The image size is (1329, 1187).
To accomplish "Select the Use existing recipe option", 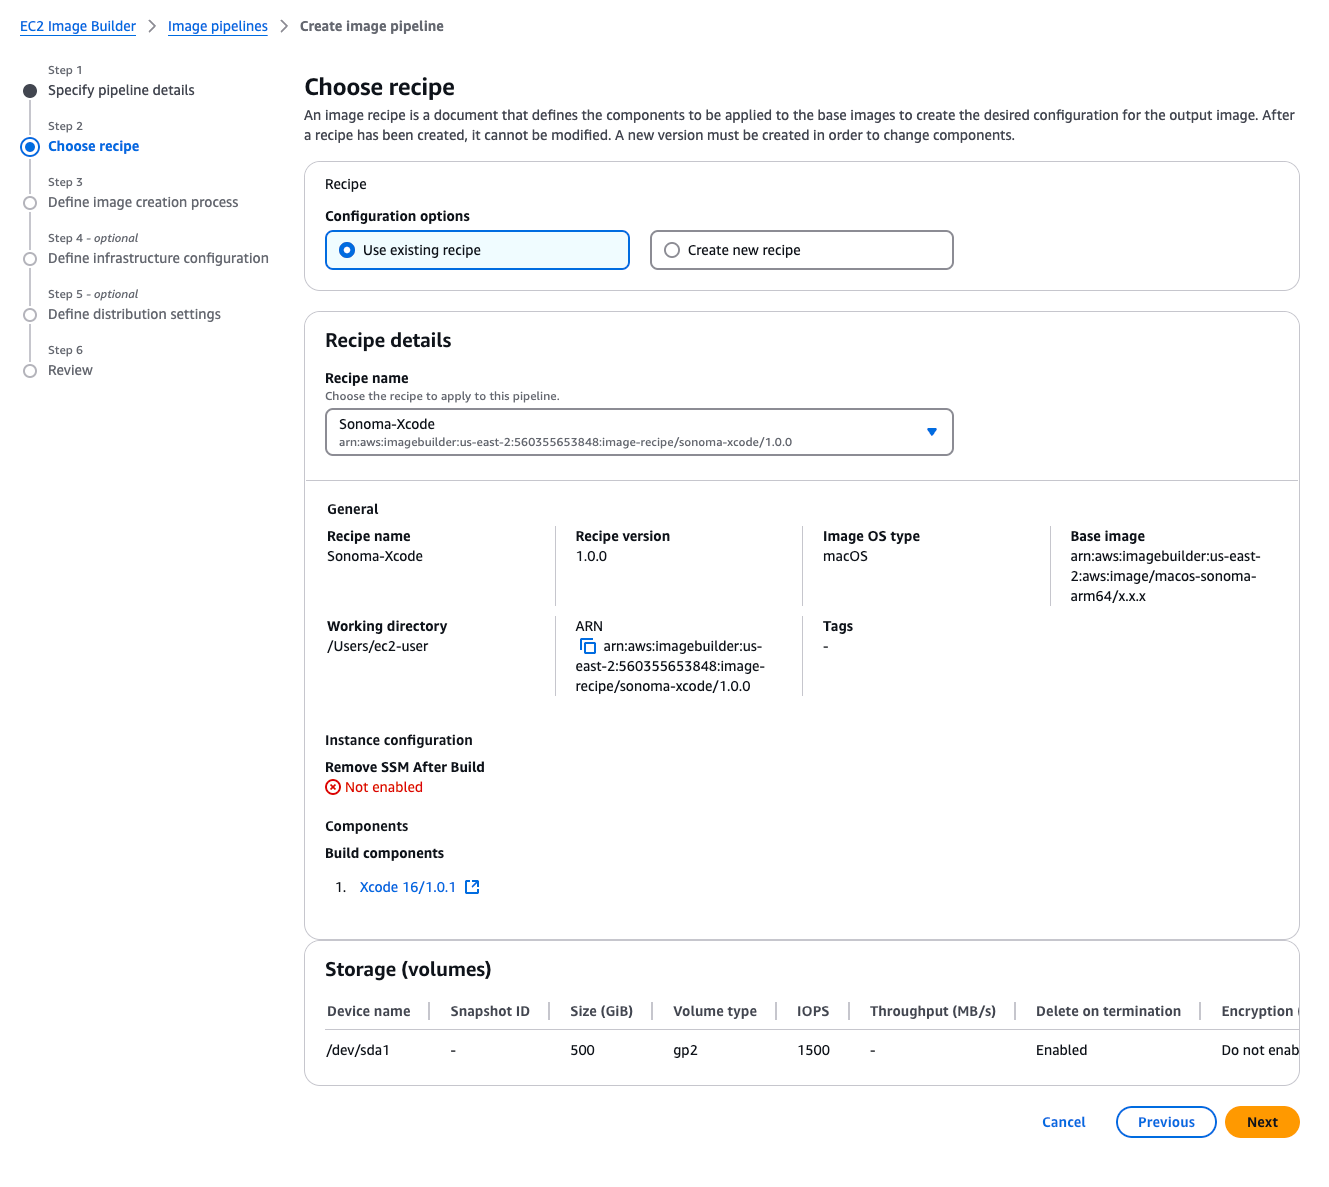I will (x=345, y=250).
